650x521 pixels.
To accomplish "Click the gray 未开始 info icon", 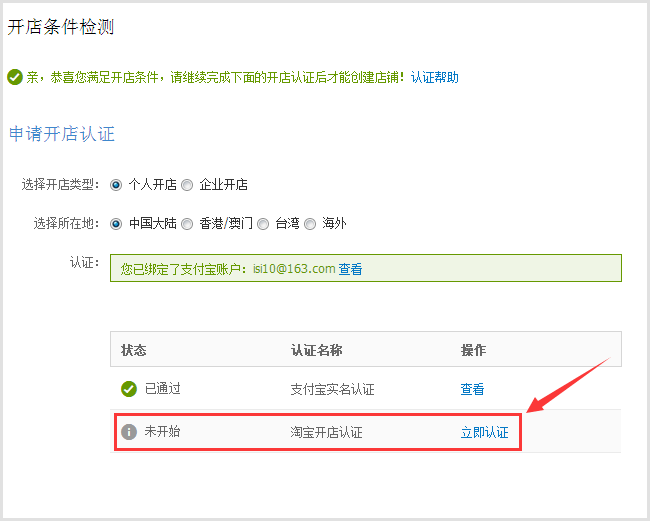I will pos(129,432).
